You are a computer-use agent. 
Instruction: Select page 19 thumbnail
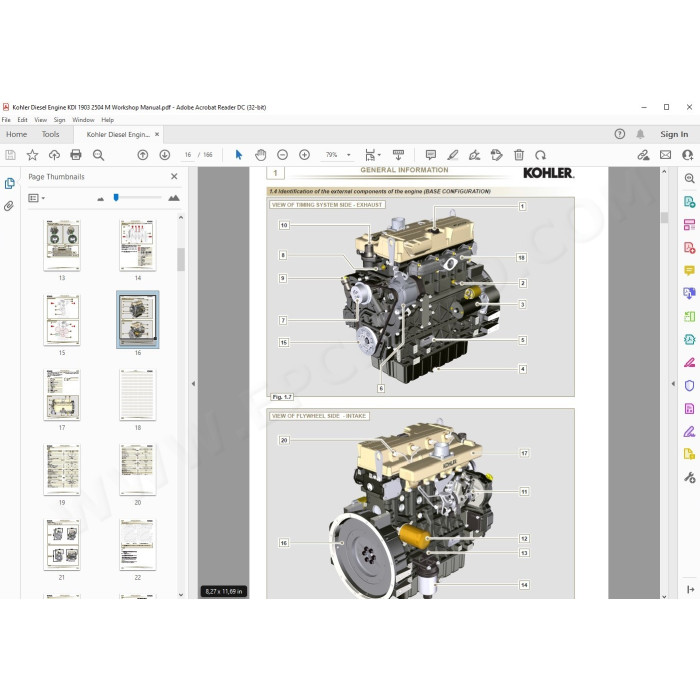62,470
